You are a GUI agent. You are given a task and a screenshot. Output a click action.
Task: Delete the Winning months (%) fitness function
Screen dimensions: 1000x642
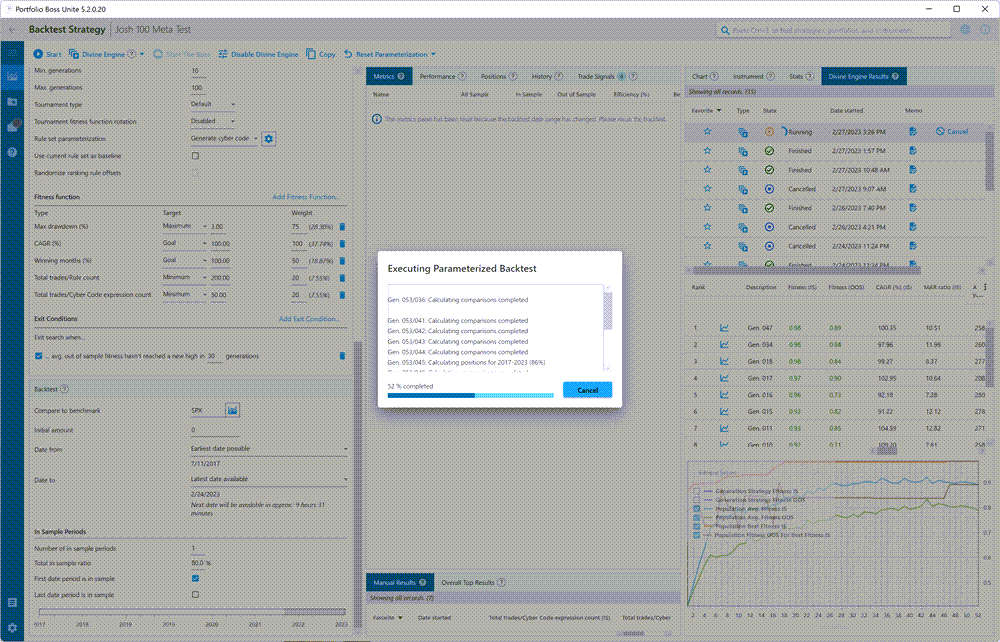(342, 261)
